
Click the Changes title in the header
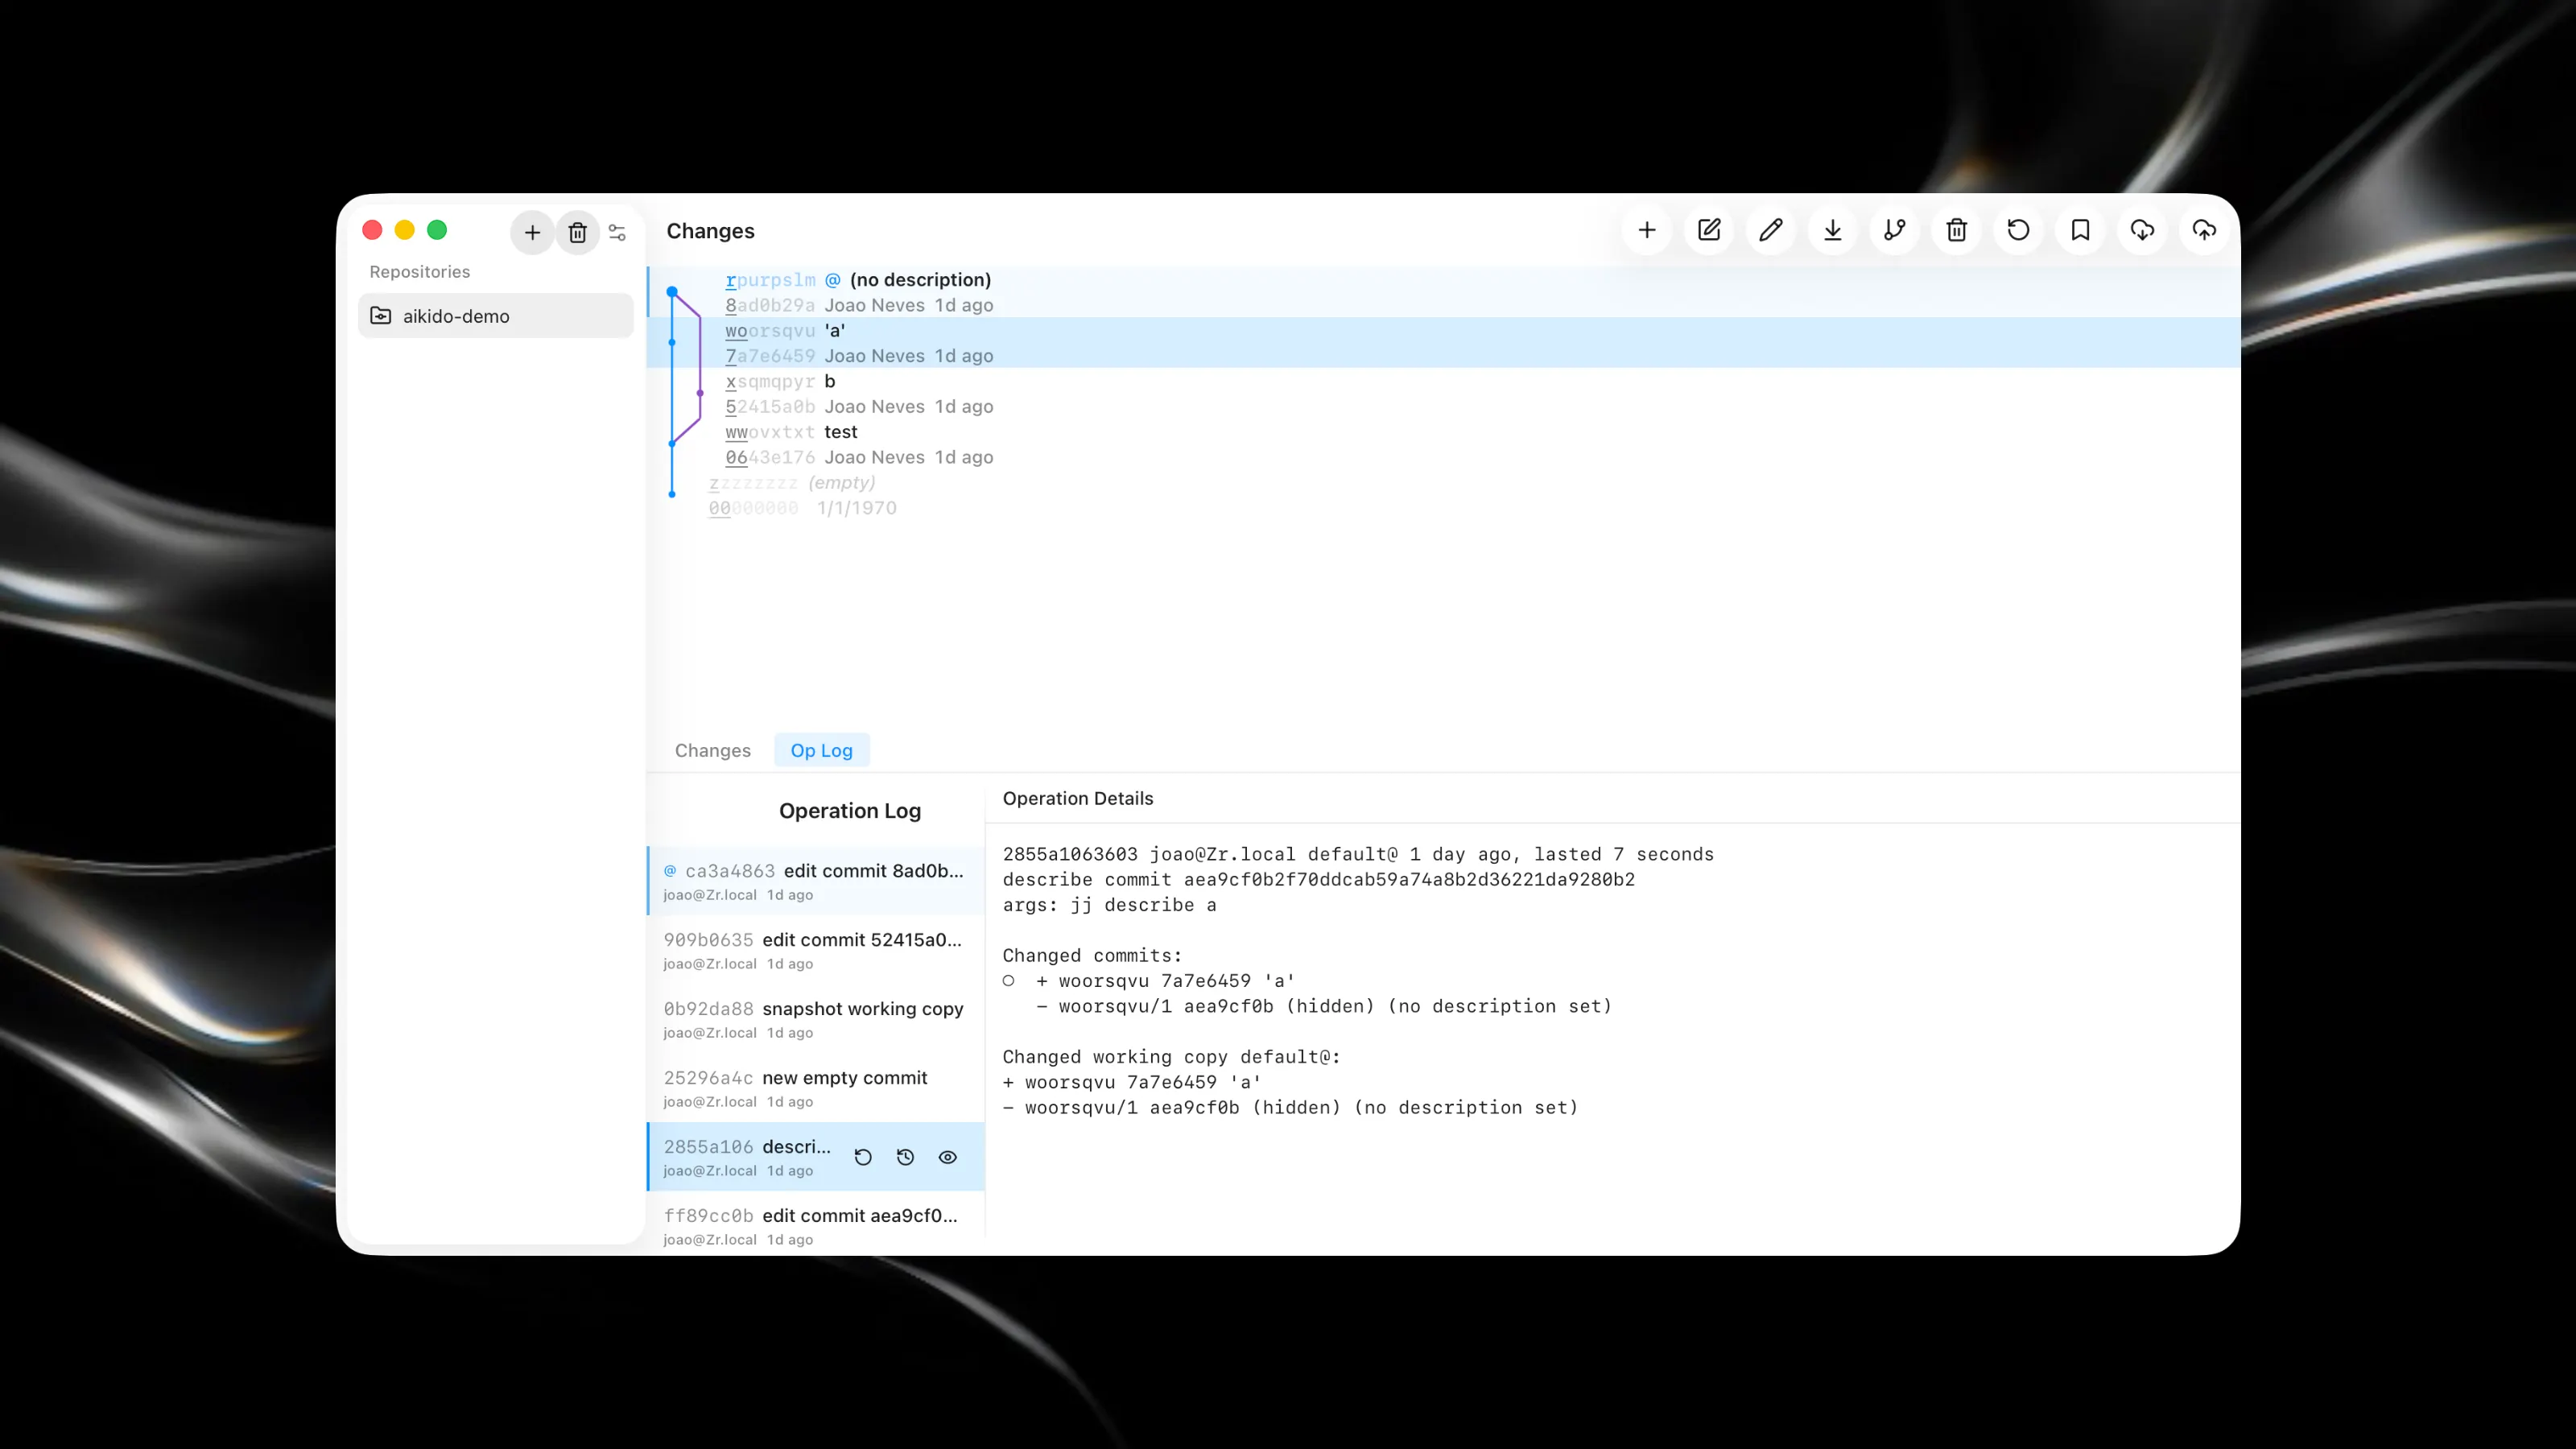click(x=710, y=231)
